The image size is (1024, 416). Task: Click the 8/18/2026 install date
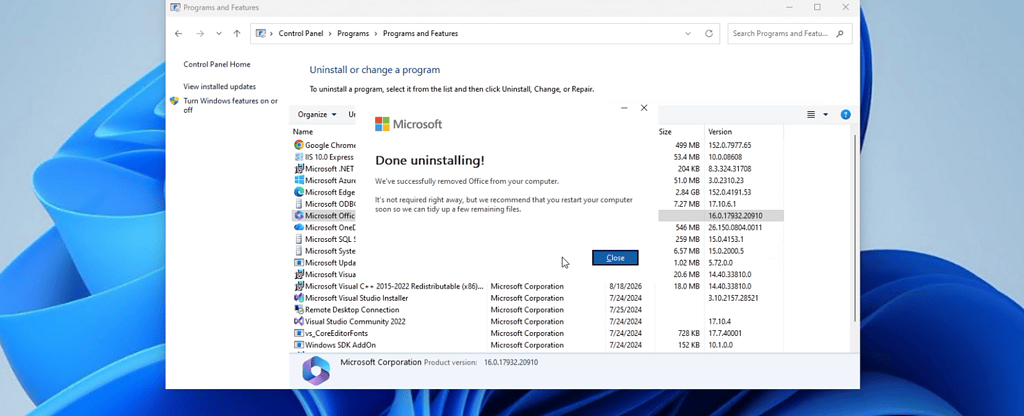626,286
